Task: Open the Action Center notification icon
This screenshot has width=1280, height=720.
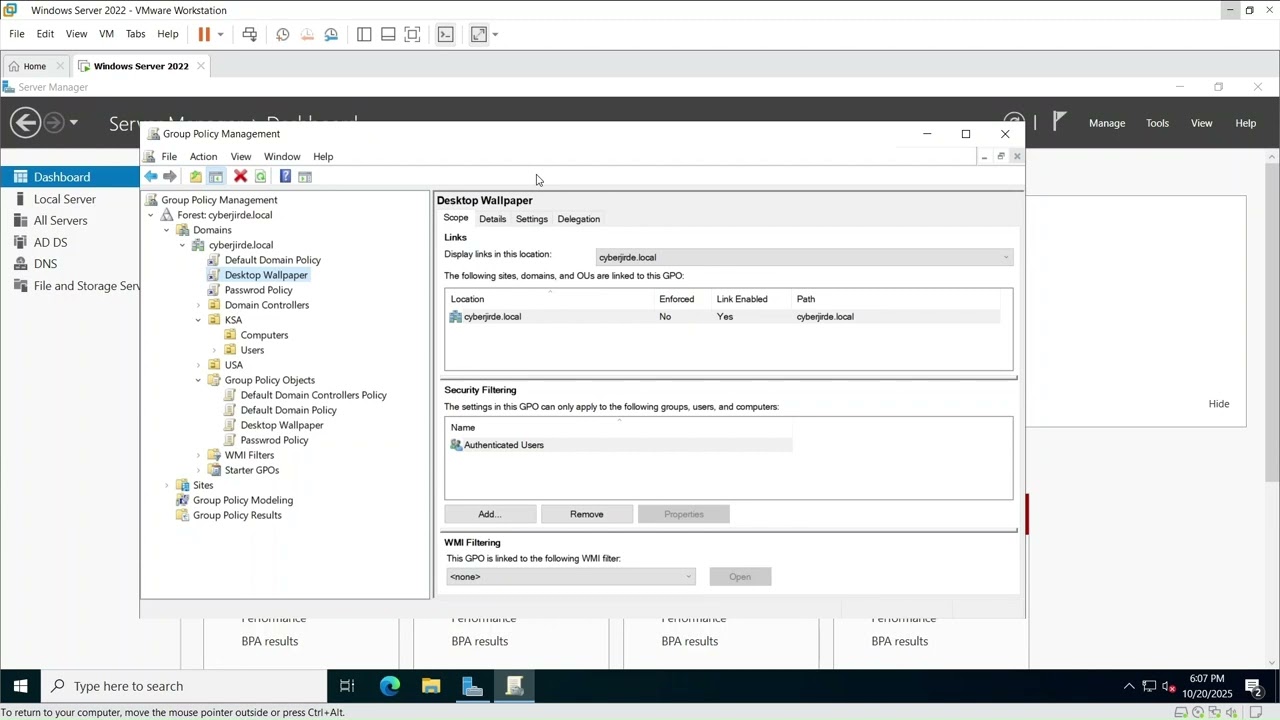Action: click(1253, 686)
